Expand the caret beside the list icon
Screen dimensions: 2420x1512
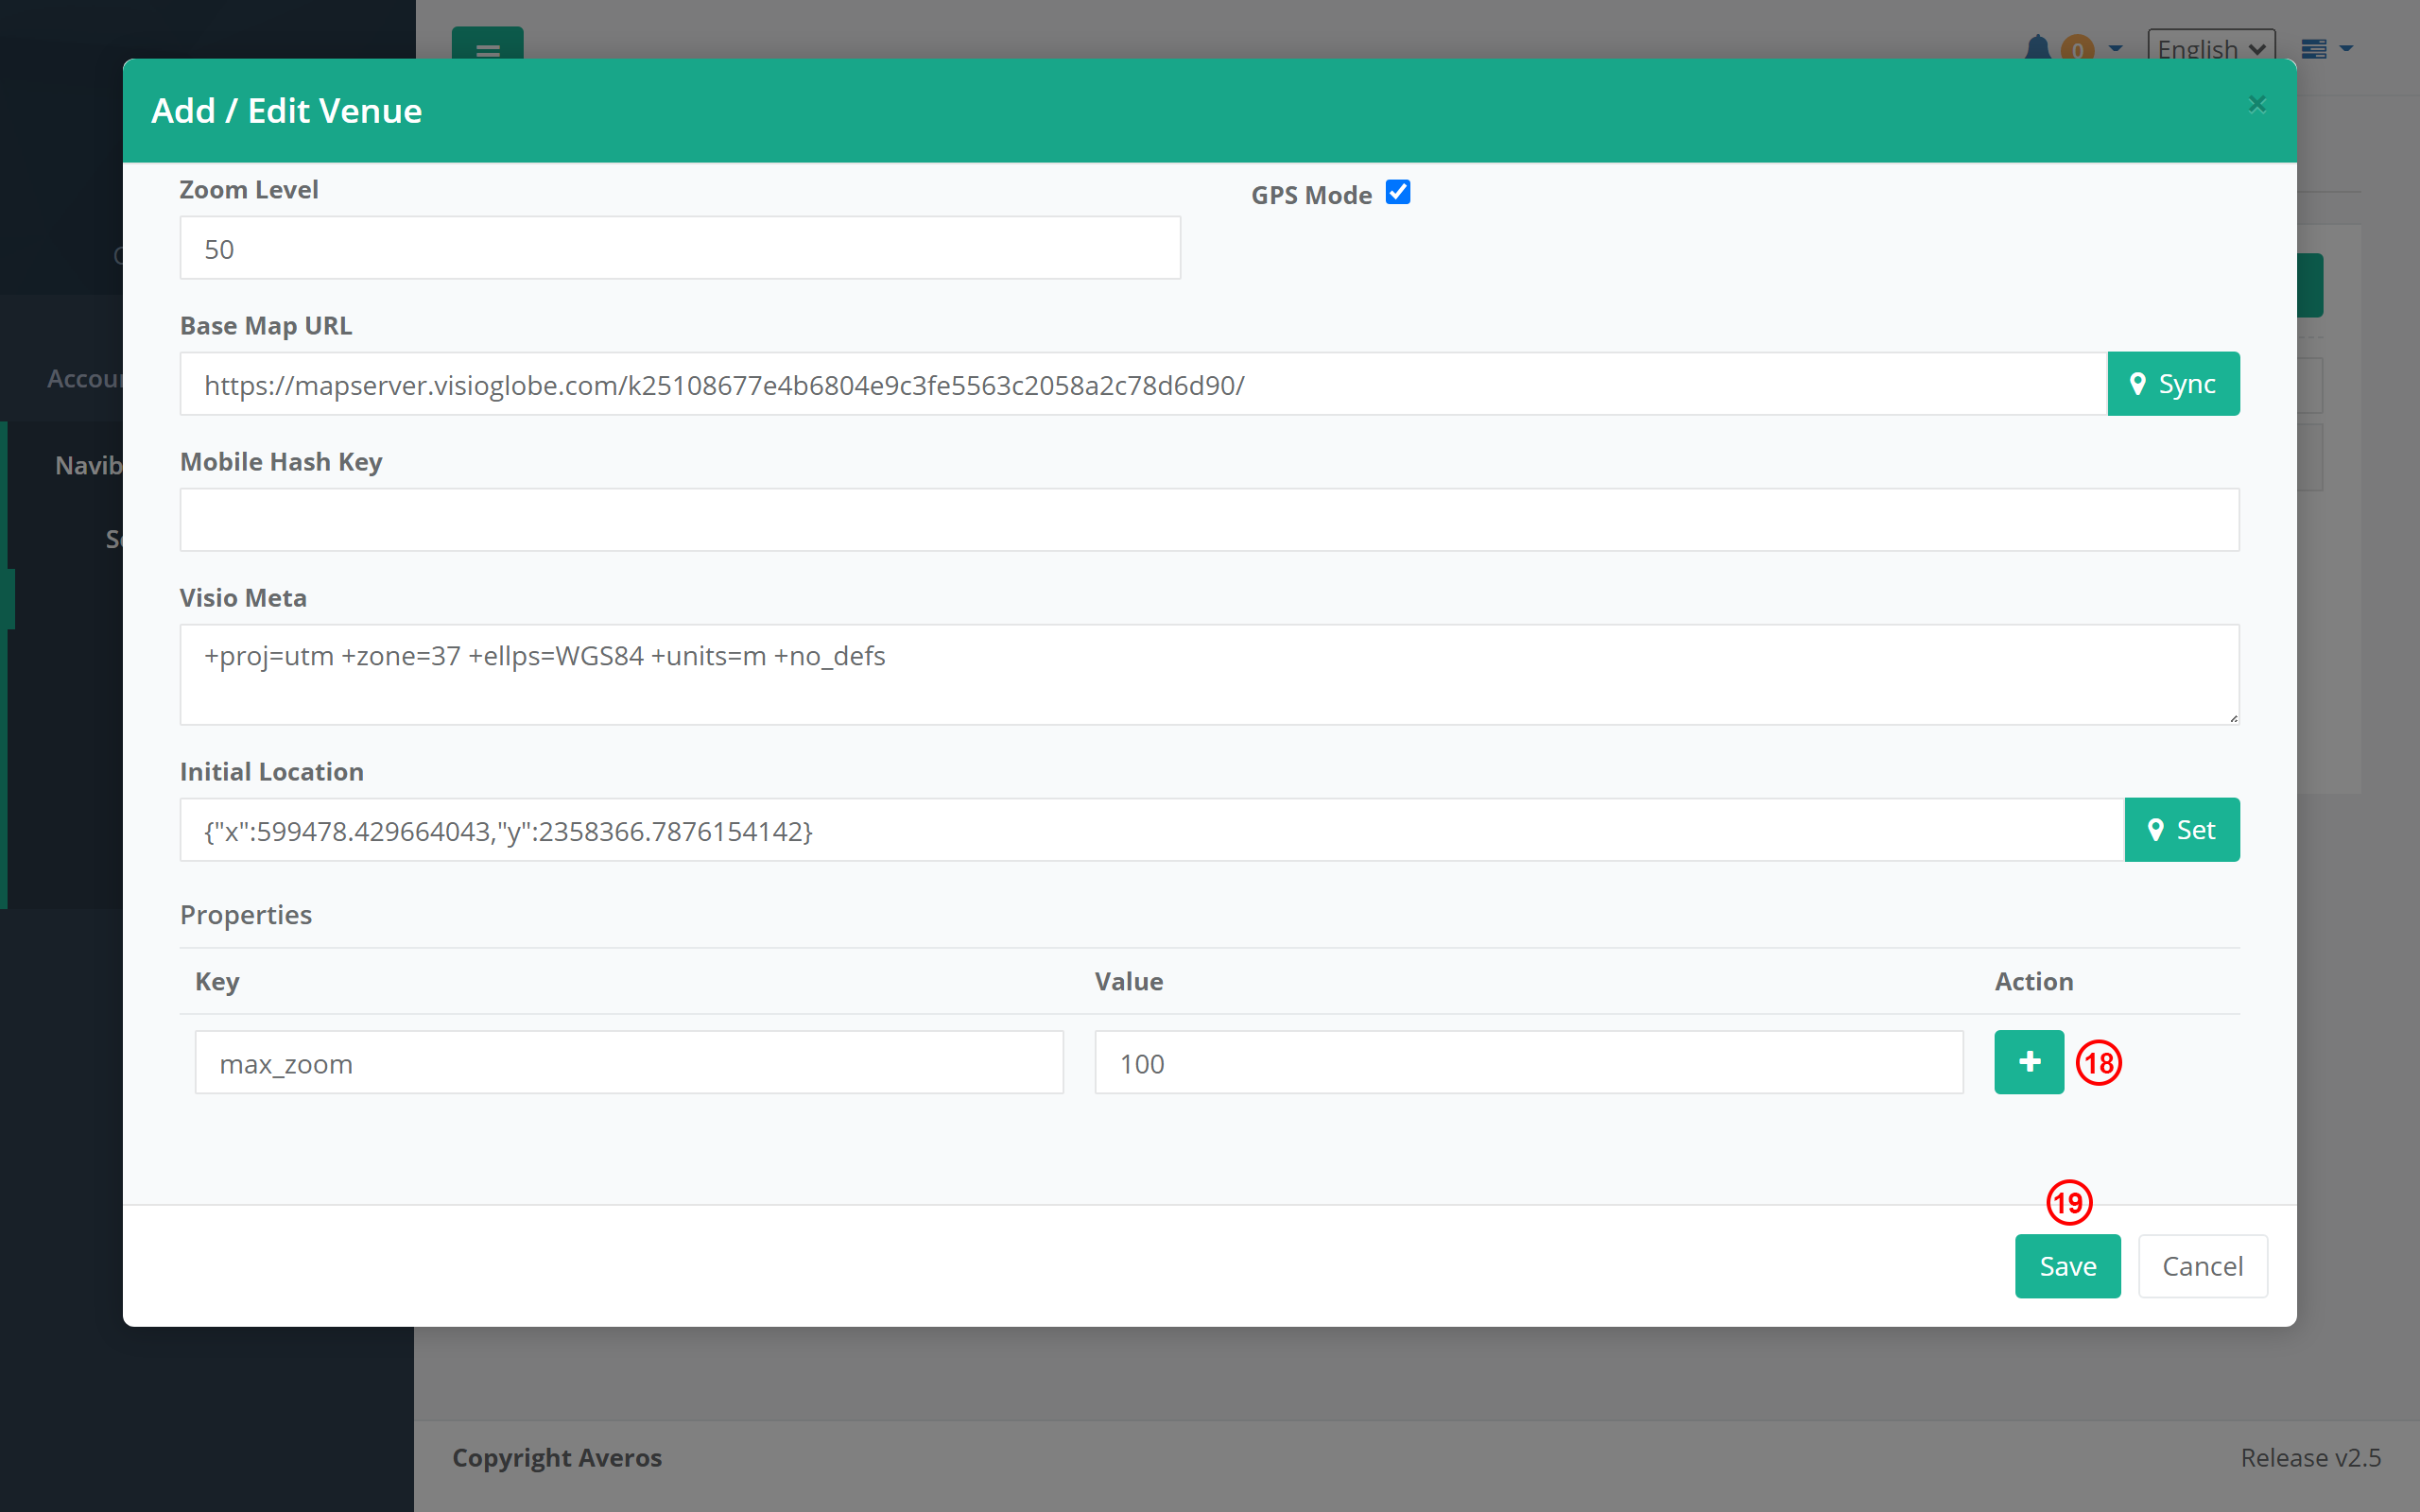pyautogui.click(x=2346, y=48)
